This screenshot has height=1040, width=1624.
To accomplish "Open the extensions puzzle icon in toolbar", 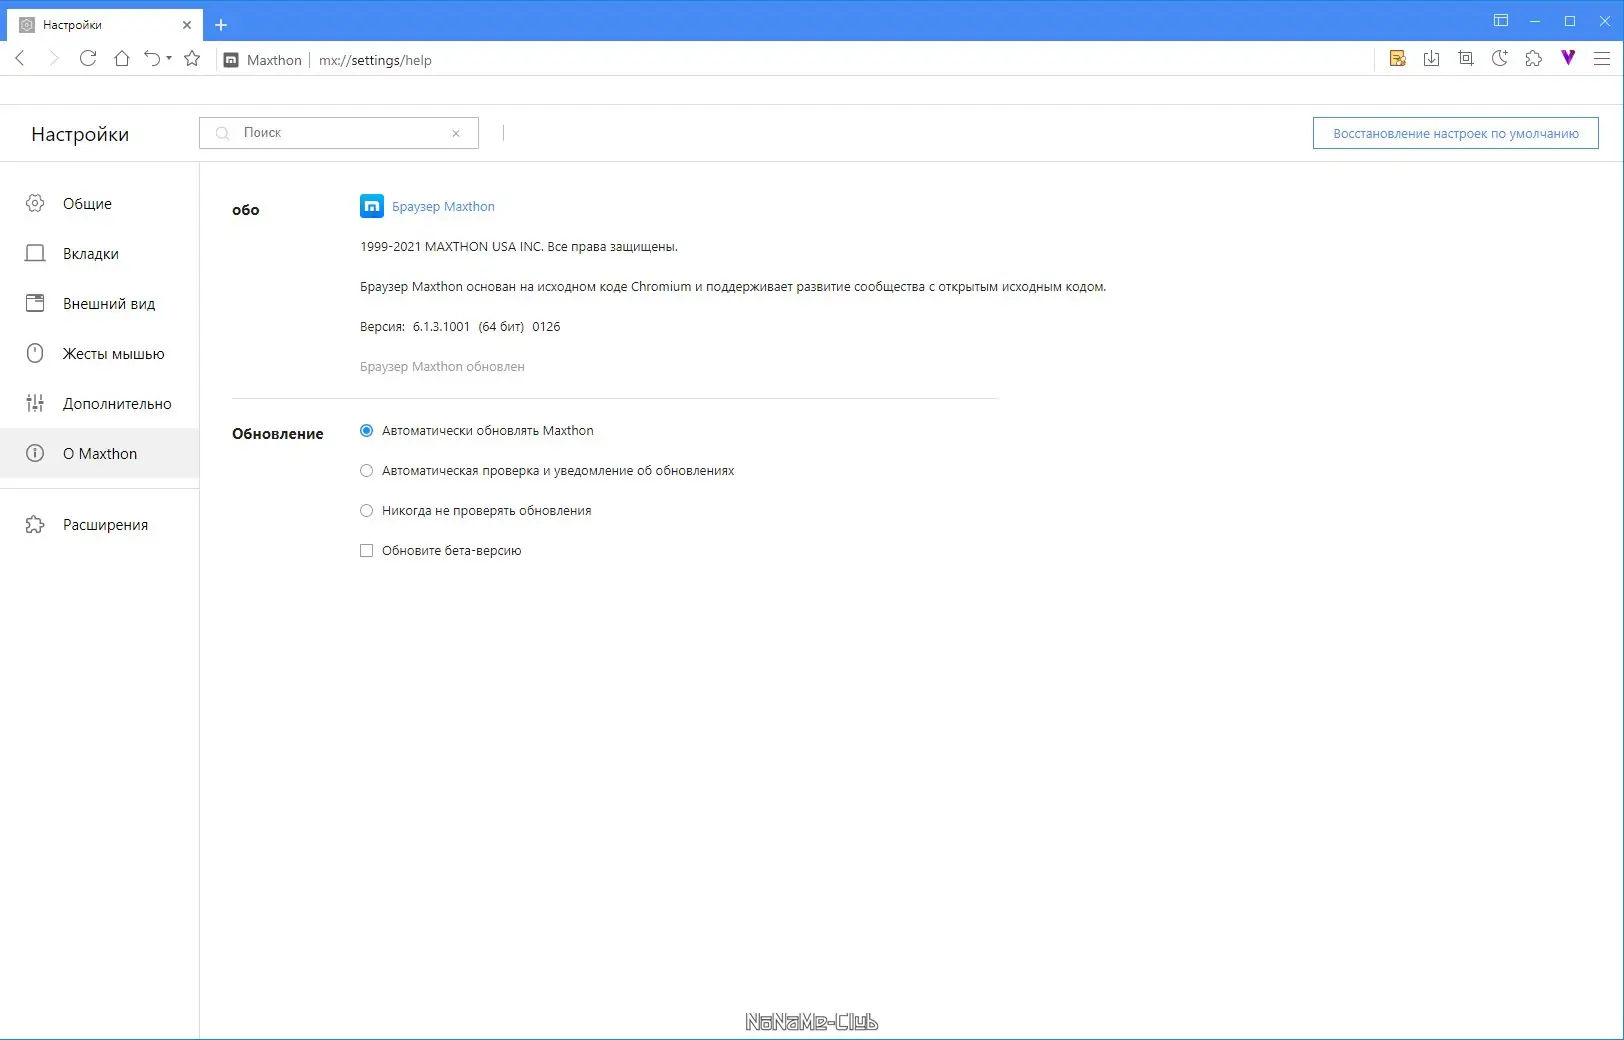I will click(1533, 59).
